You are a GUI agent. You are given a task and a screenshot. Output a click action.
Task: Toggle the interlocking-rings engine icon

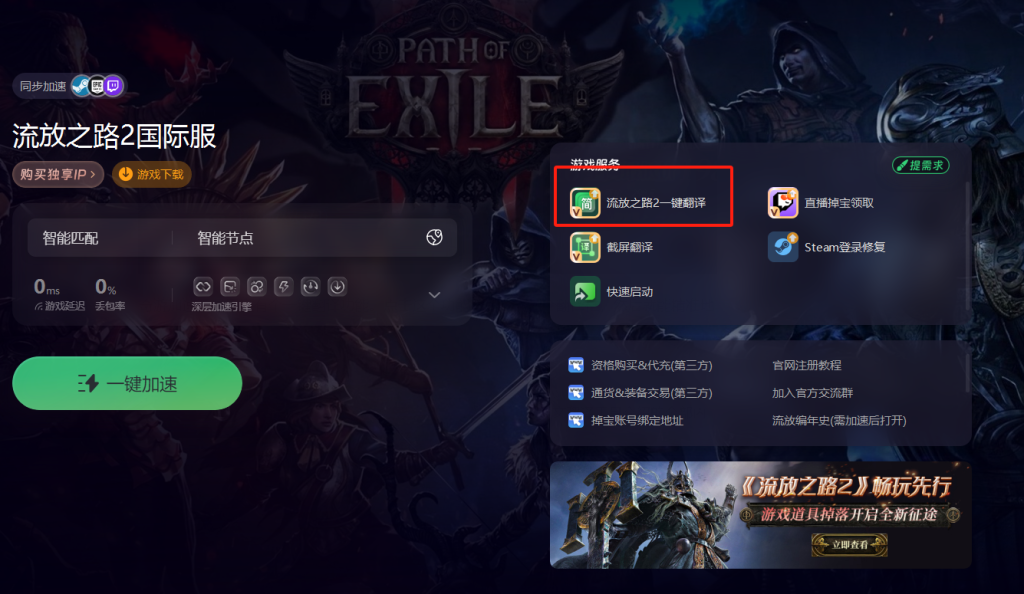pyautogui.click(x=257, y=287)
